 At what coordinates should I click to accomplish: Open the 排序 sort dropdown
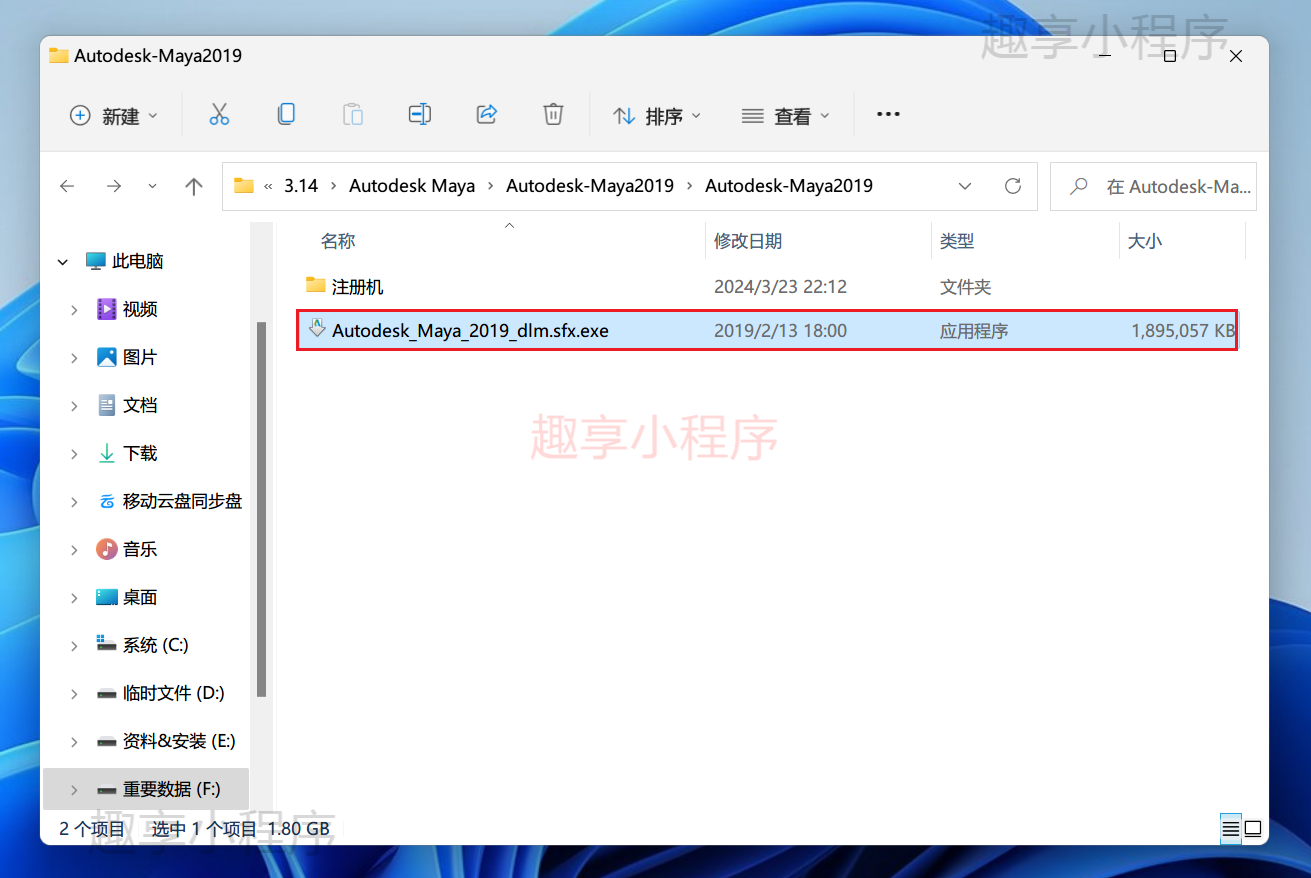click(657, 116)
